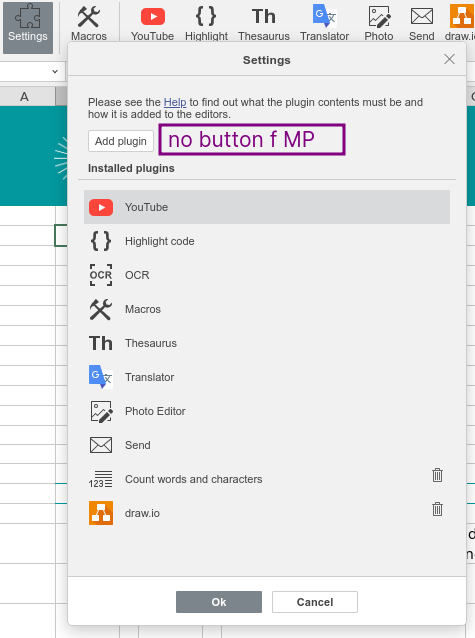Select Photo Editor in the plugin list

pyautogui.click(x=267, y=411)
